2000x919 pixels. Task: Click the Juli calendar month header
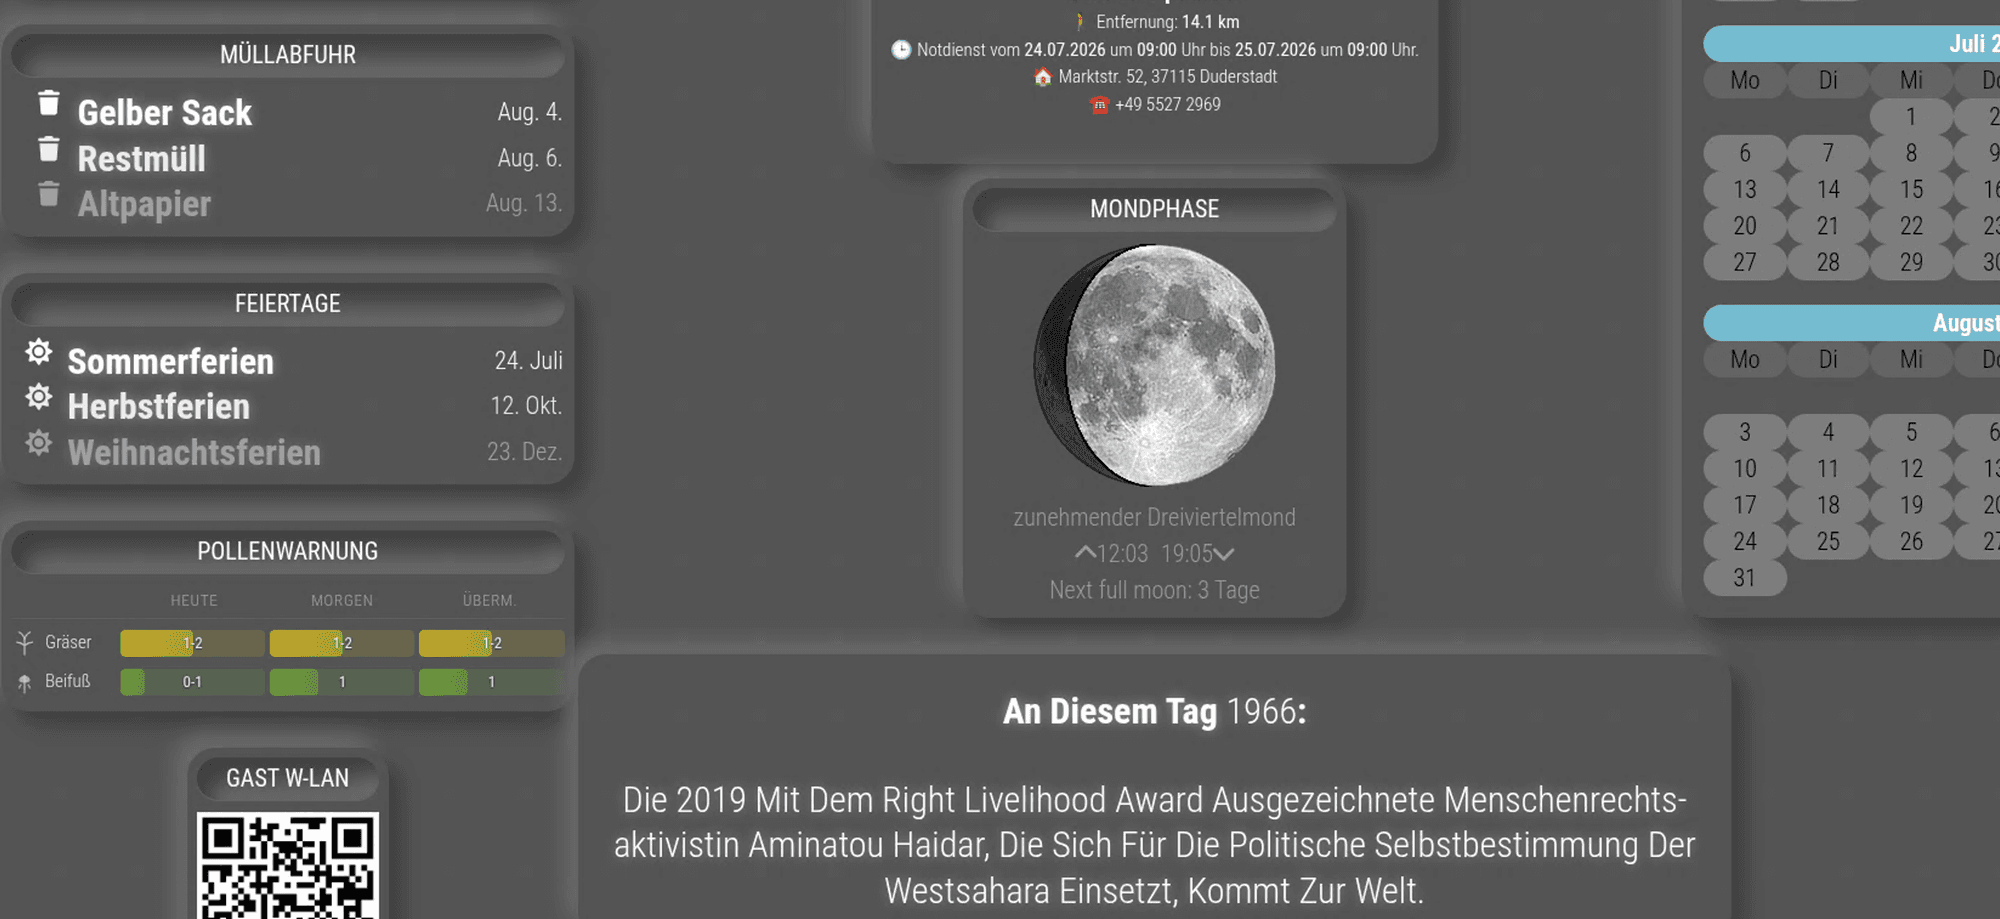click(x=1852, y=44)
